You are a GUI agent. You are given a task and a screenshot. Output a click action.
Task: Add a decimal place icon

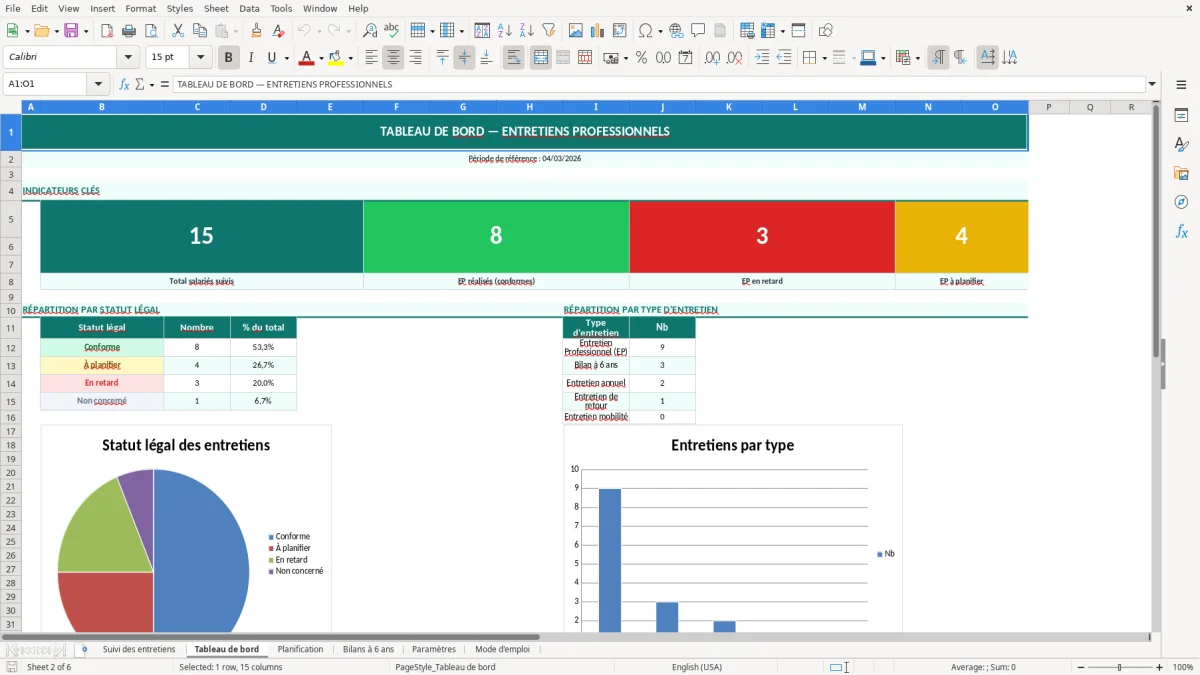712,58
